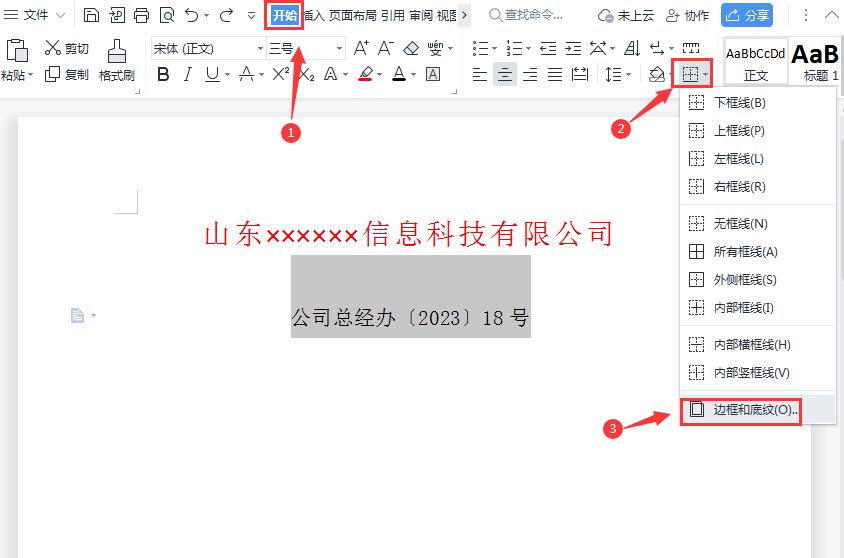The height and width of the screenshot is (558, 844).
Task: Apply the 正文 style
Action: pyautogui.click(x=755, y=61)
